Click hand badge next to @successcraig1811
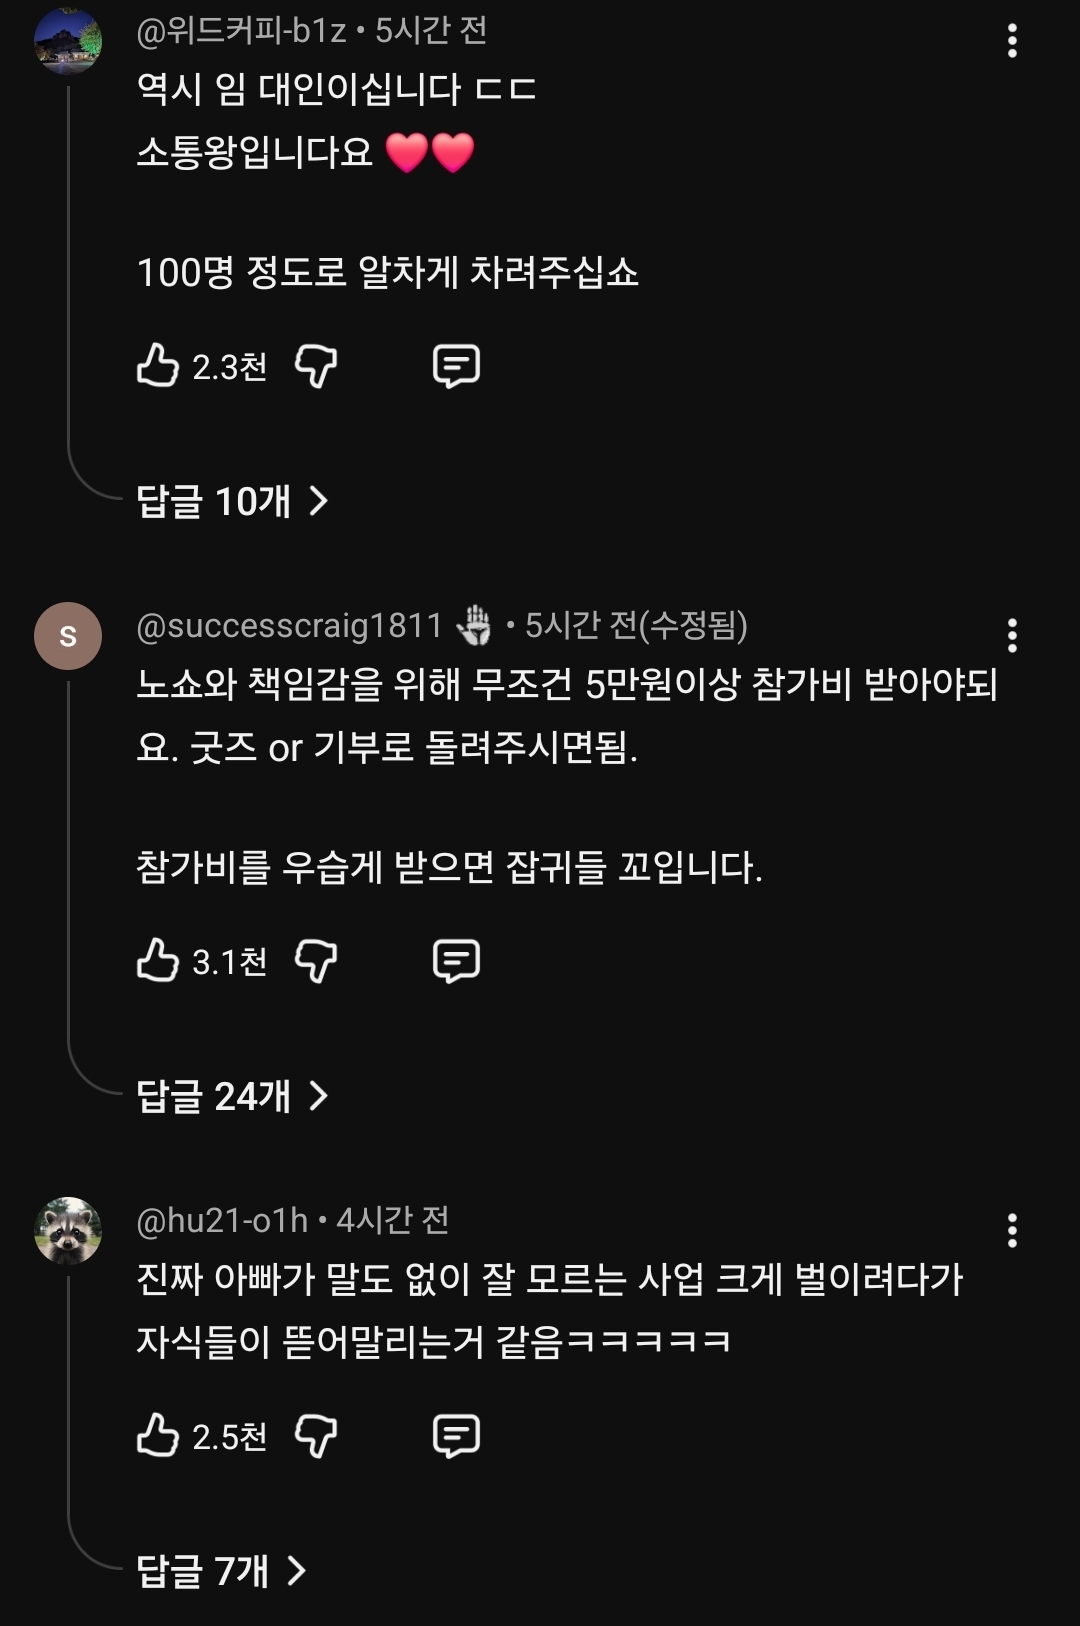The height and width of the screenshot is (1626, 1080). [474, 626]
